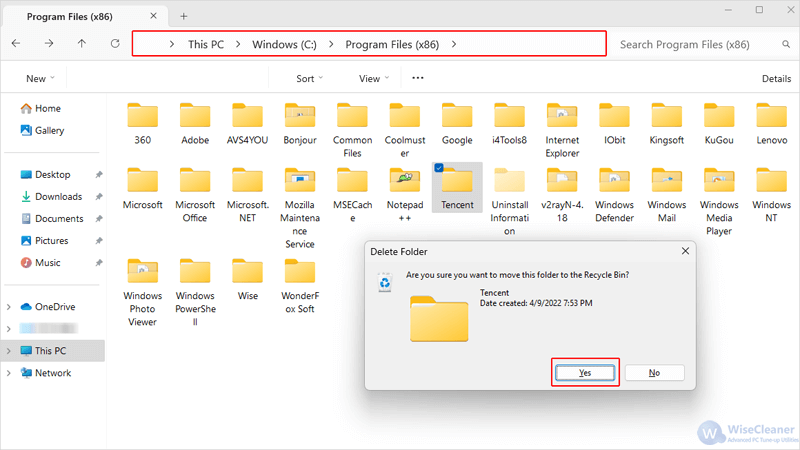Select the Adobe folder
Image resolution: width=800 pixels, height=450 pixels.
tap(195, 124)
